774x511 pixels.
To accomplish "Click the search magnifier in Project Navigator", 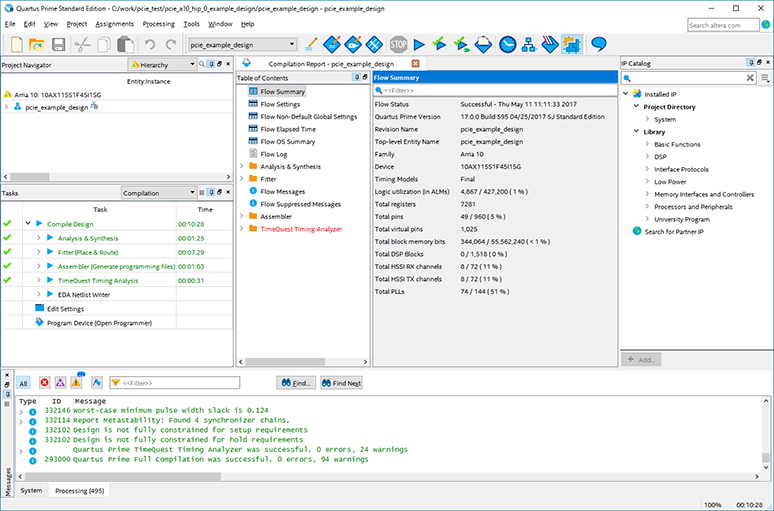I will 202,64.
